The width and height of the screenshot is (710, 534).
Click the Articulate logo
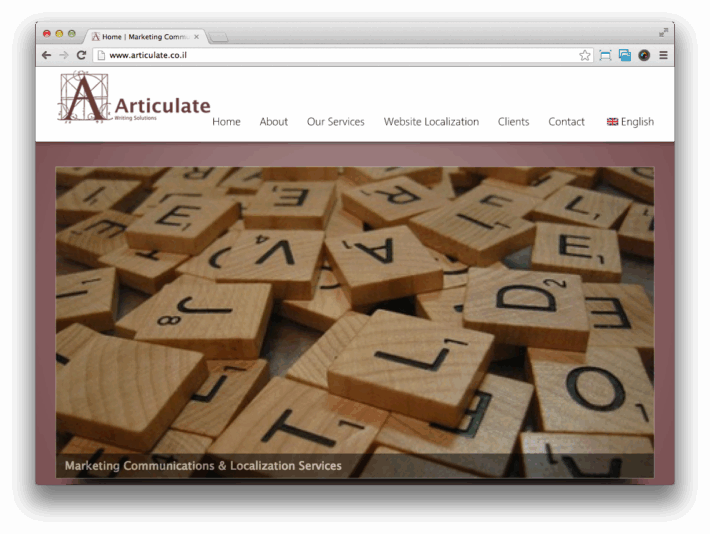coord(134,98)
